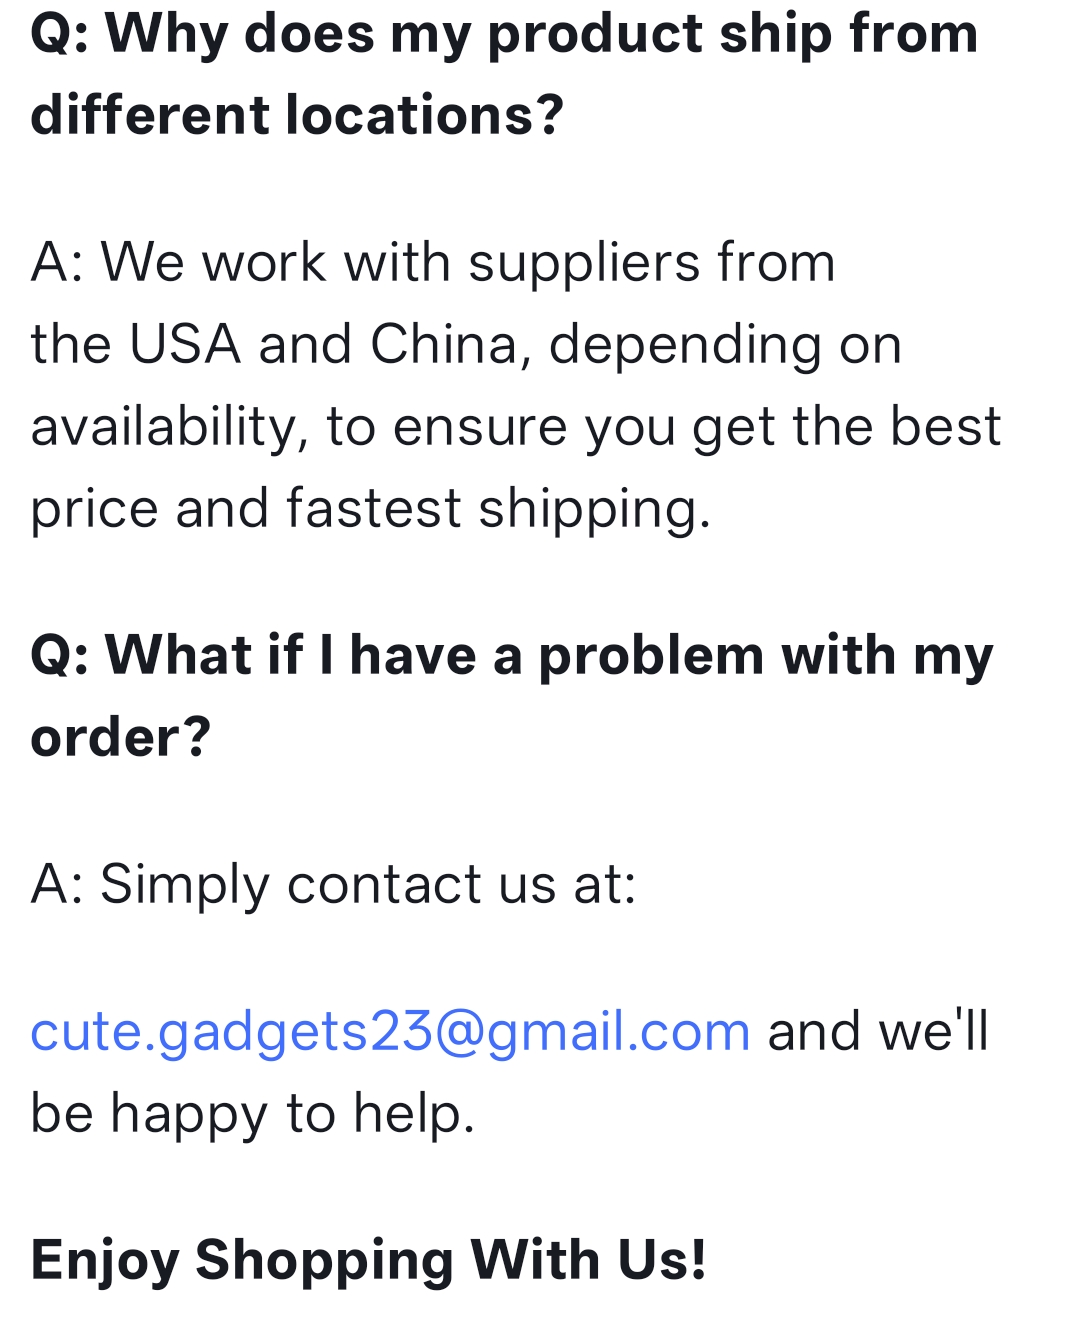
Task: Click the 'We work with suppliers from' line
Action: pos(432,263)
